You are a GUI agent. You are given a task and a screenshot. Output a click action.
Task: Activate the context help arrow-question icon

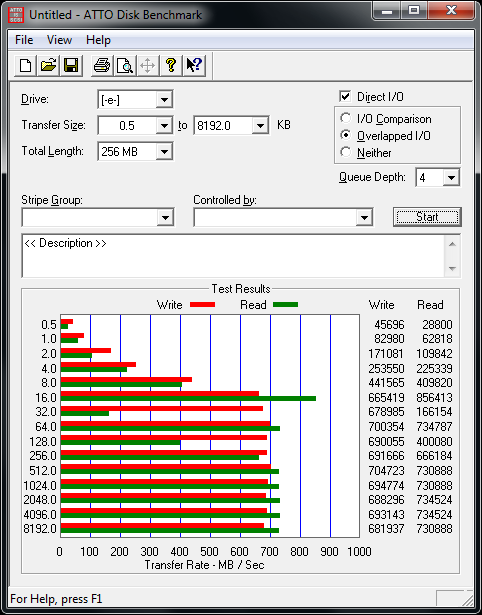pos(194,65)
